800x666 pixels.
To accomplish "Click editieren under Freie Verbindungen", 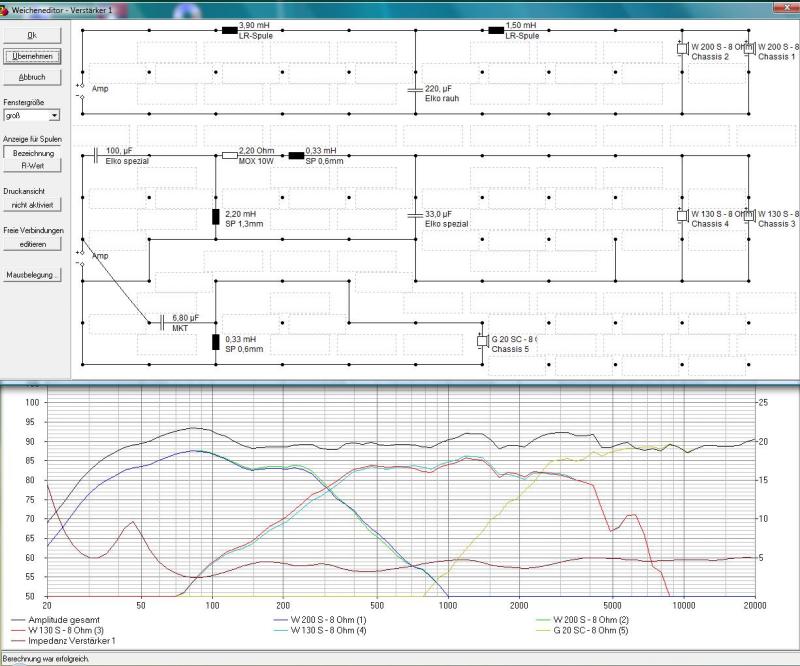I will click(31, 244).
